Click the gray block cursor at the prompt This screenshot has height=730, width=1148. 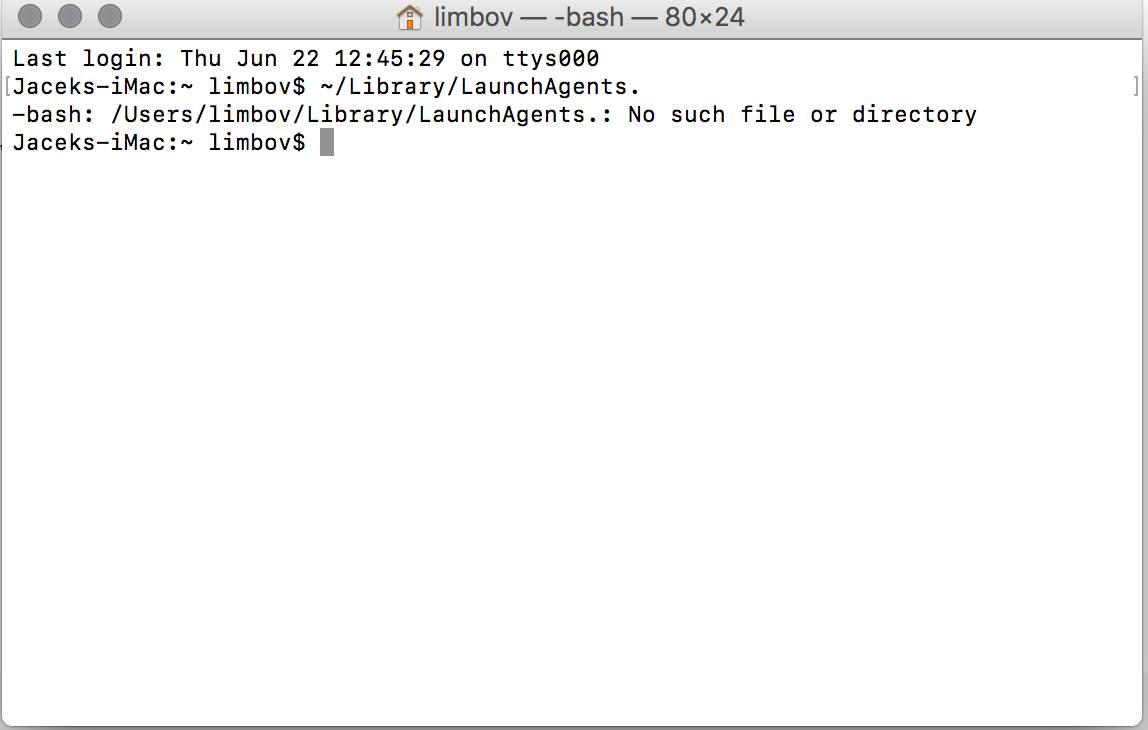click(327, 142)
